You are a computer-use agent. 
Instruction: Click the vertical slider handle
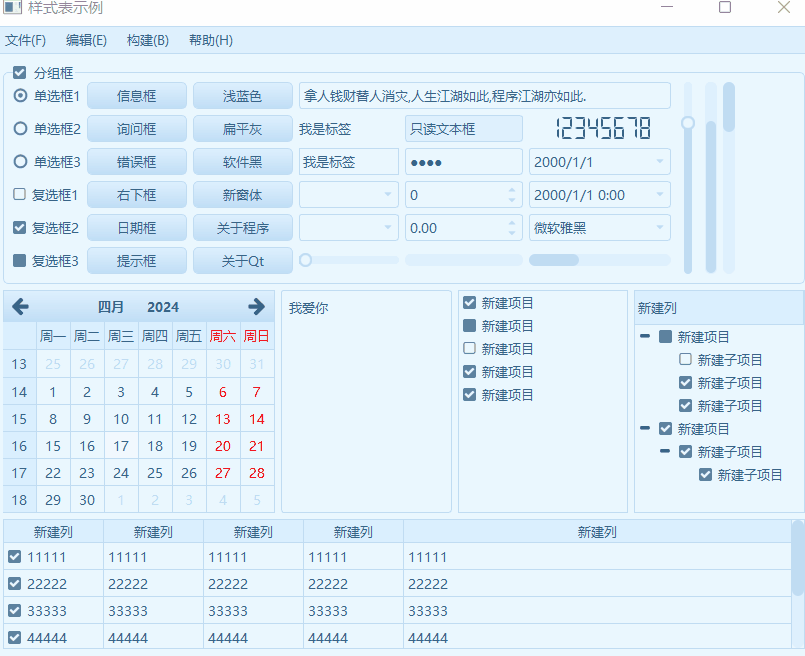(x=688, y=123)
